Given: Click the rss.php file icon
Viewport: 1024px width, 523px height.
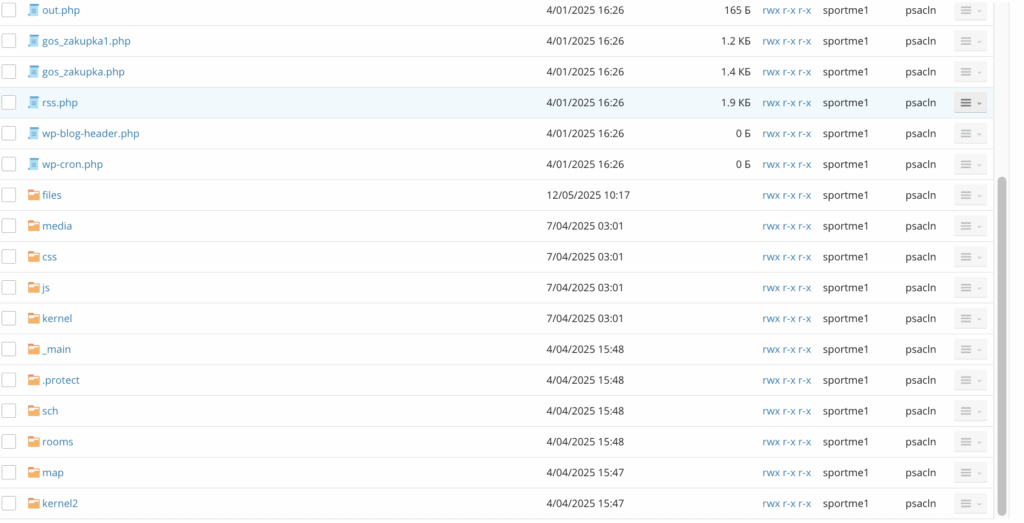Looking at the screenshot, I should 34,102.
